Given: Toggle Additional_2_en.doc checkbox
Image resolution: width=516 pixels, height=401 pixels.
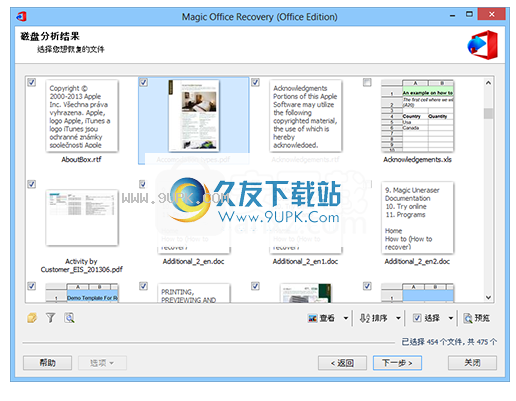Looking at the screenshot, I should click(143, 184).
